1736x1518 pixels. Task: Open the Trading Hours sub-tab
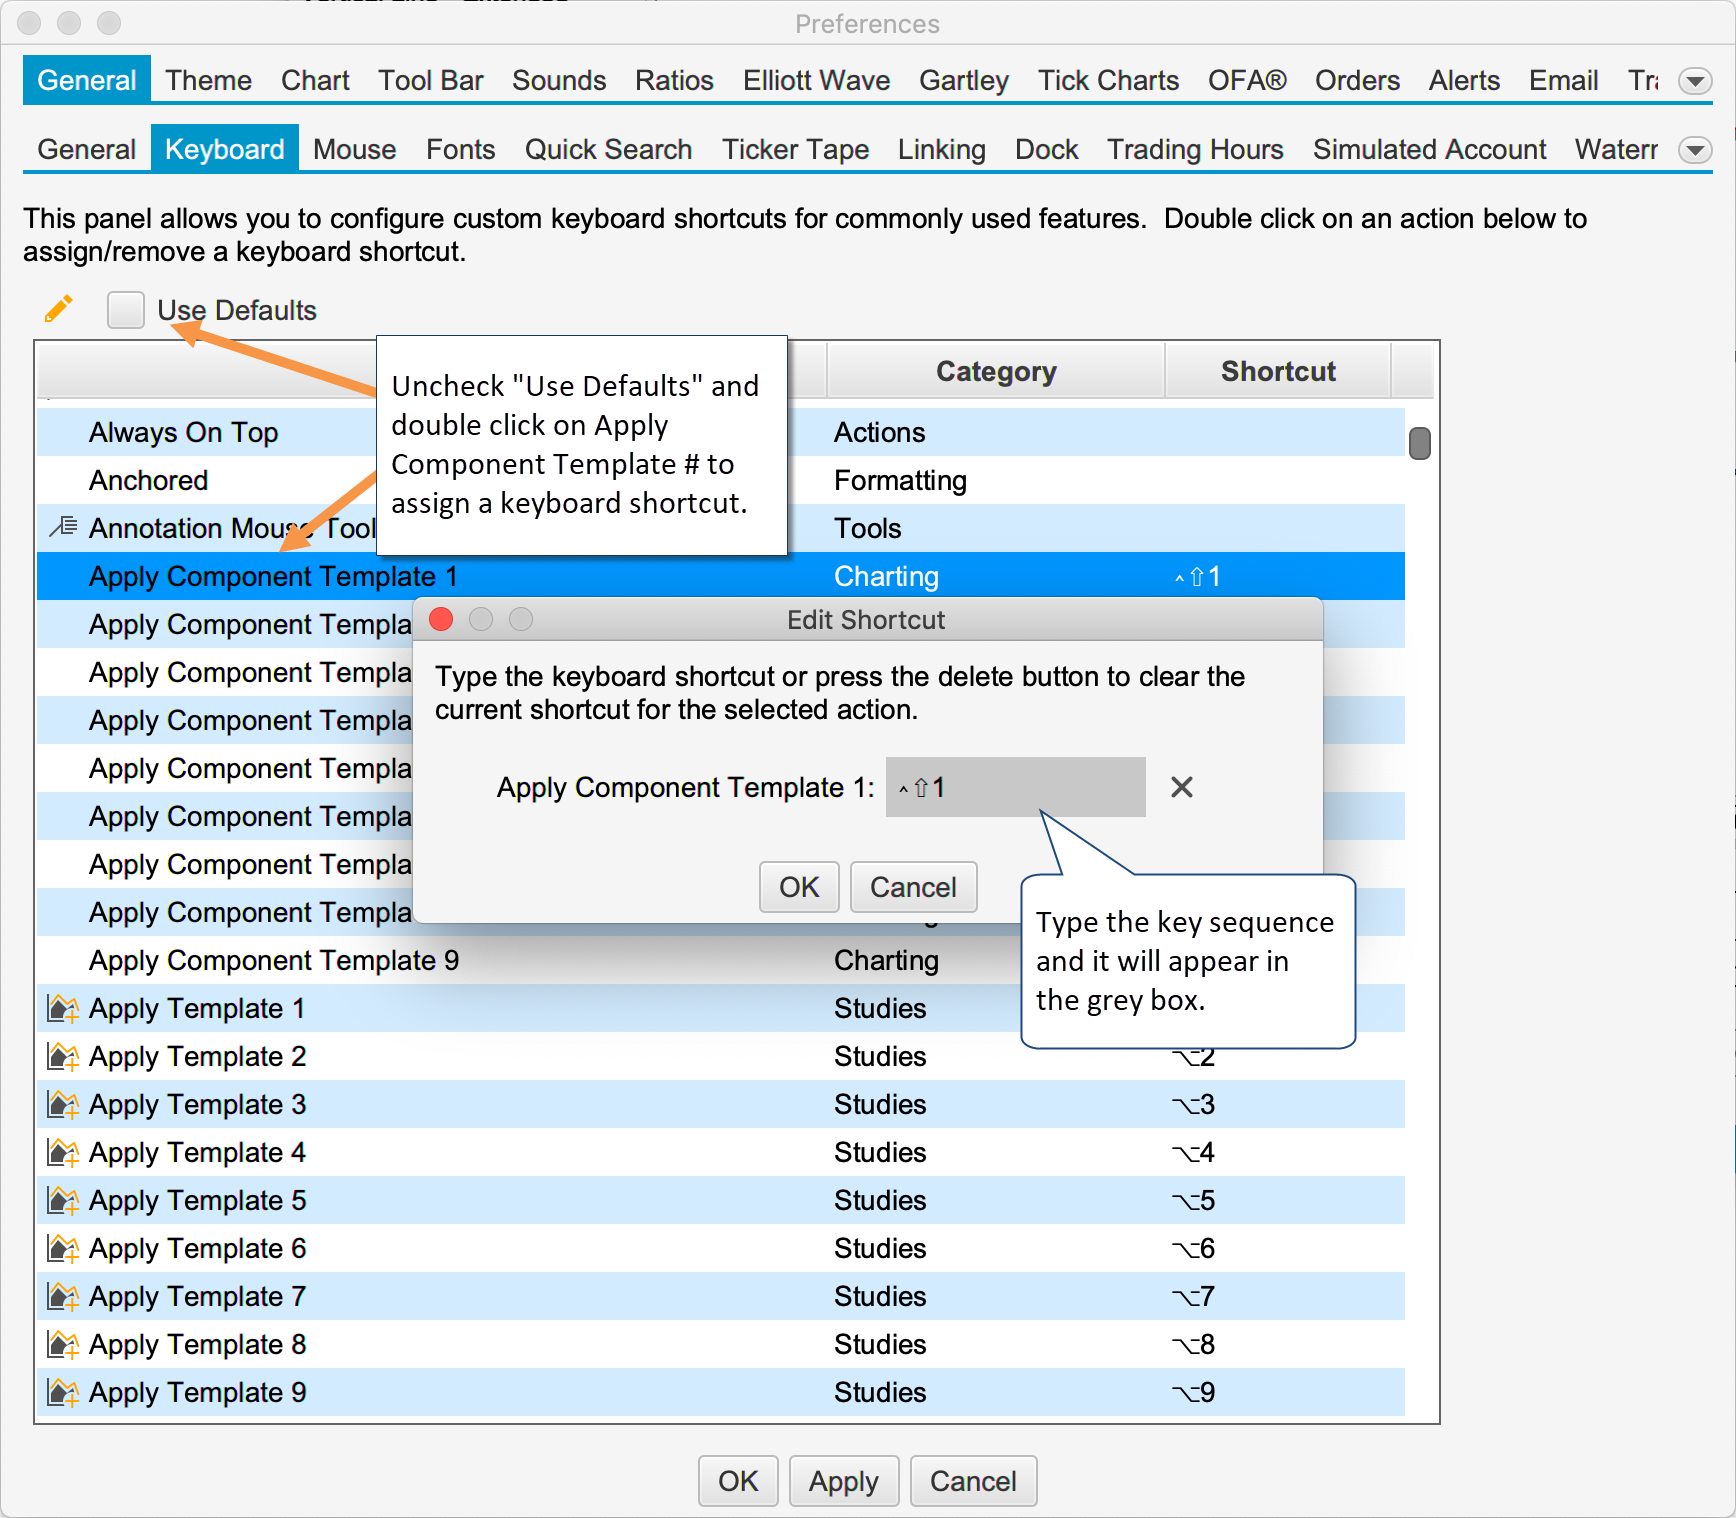coord(1194,150)
